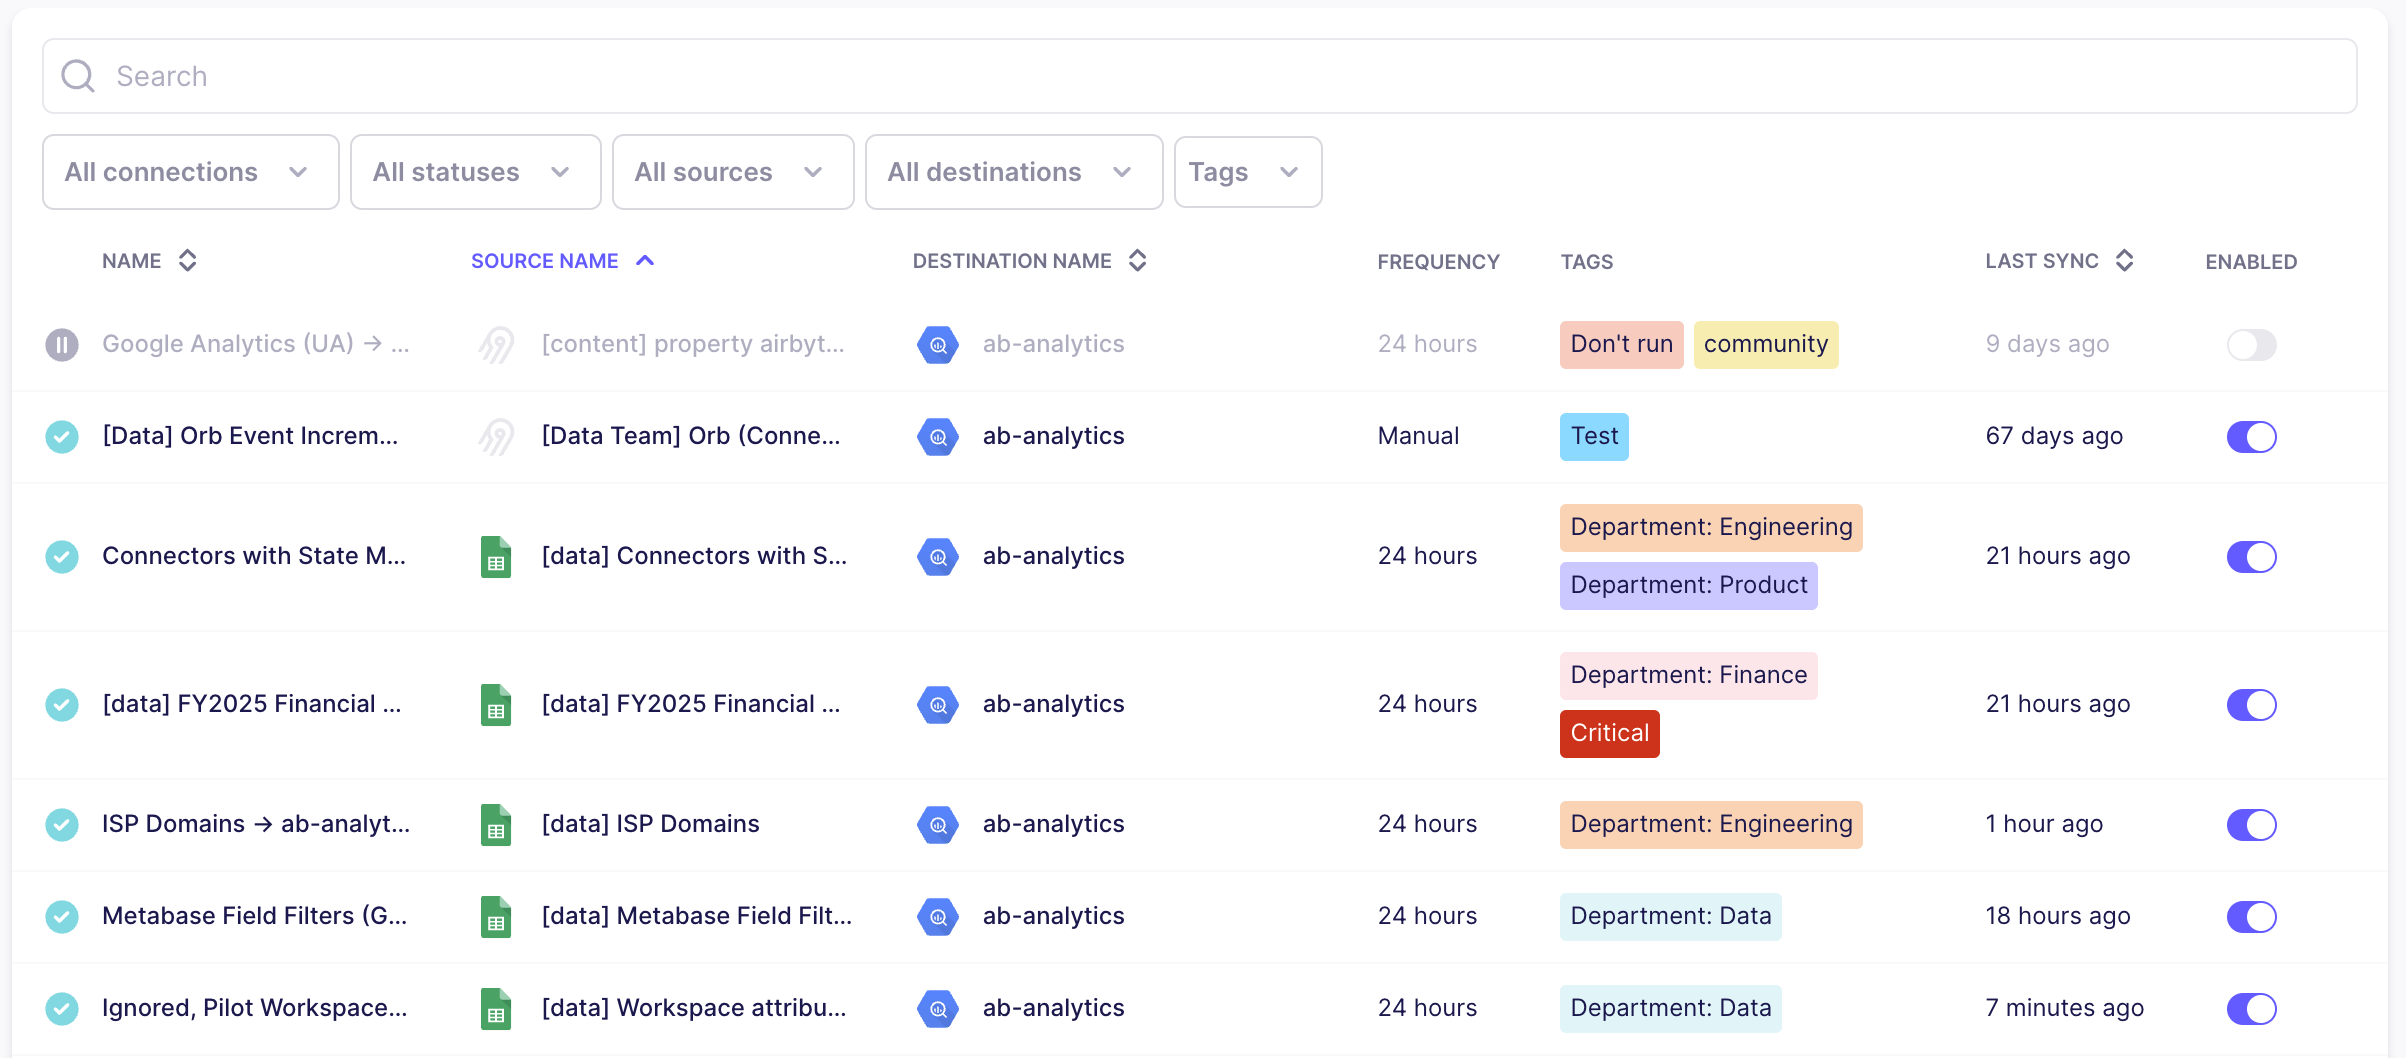
Task: Click the Airbyte source icon for [Data Team] Orb
Action: click(x=497, y=436)
